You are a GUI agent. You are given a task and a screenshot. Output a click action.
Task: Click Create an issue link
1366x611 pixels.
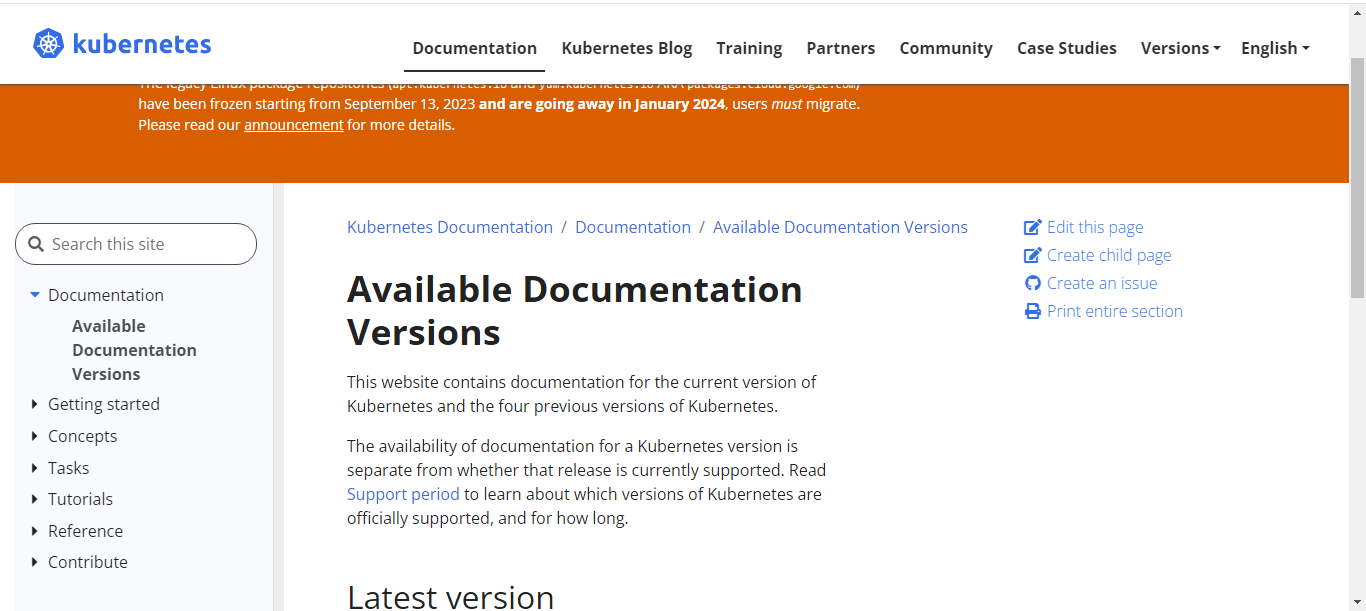point(1102,284)
